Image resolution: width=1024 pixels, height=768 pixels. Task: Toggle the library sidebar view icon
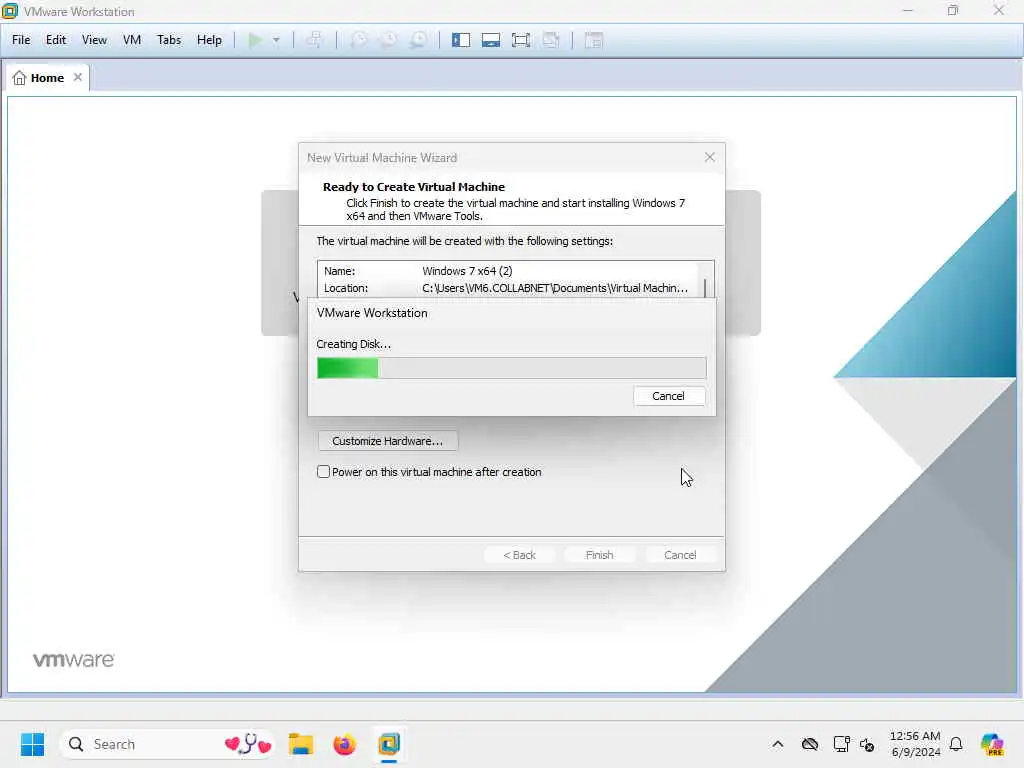tap(461, 40)
